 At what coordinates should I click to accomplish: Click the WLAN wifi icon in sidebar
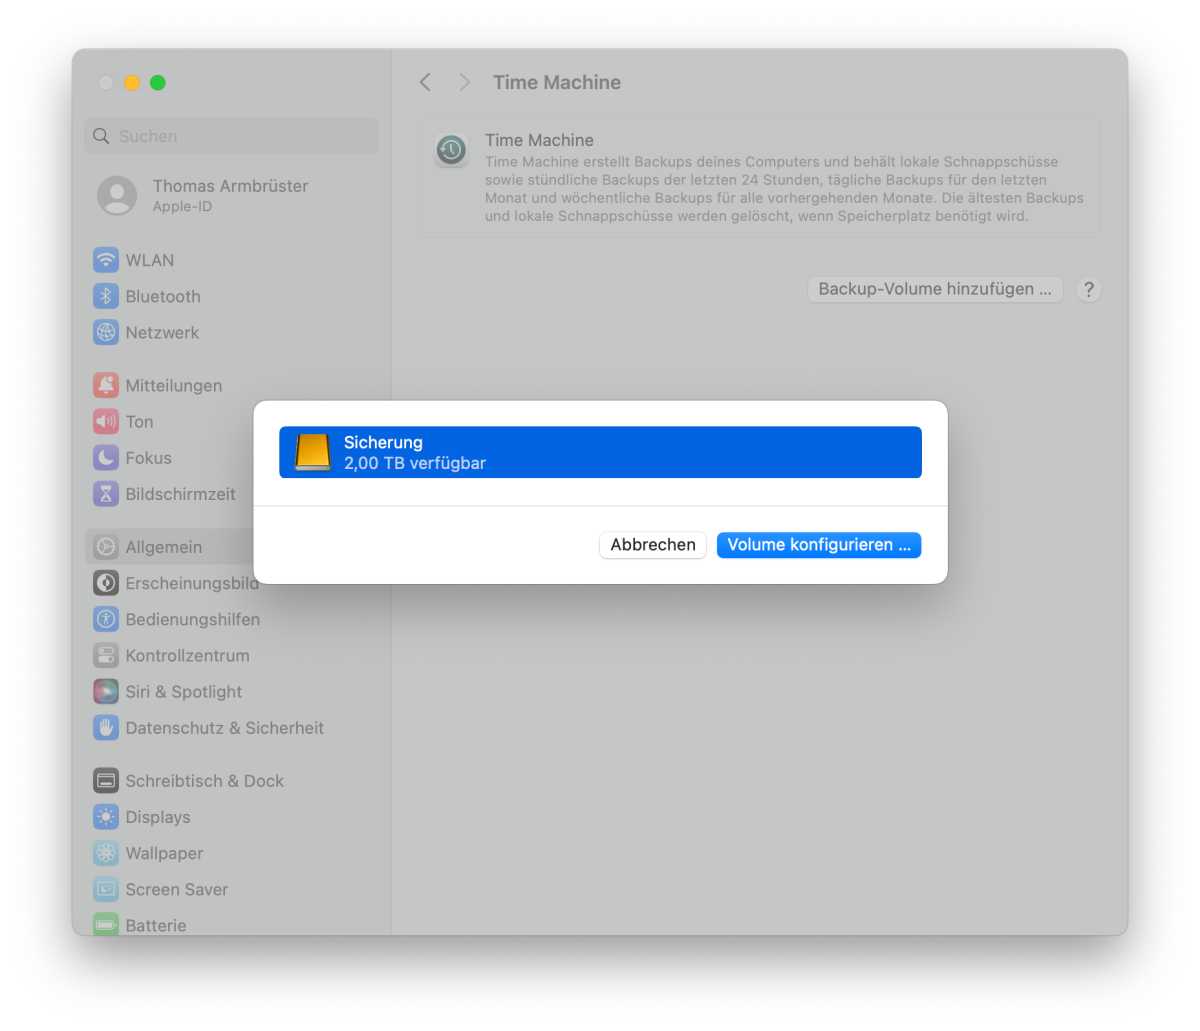(106, 260)
